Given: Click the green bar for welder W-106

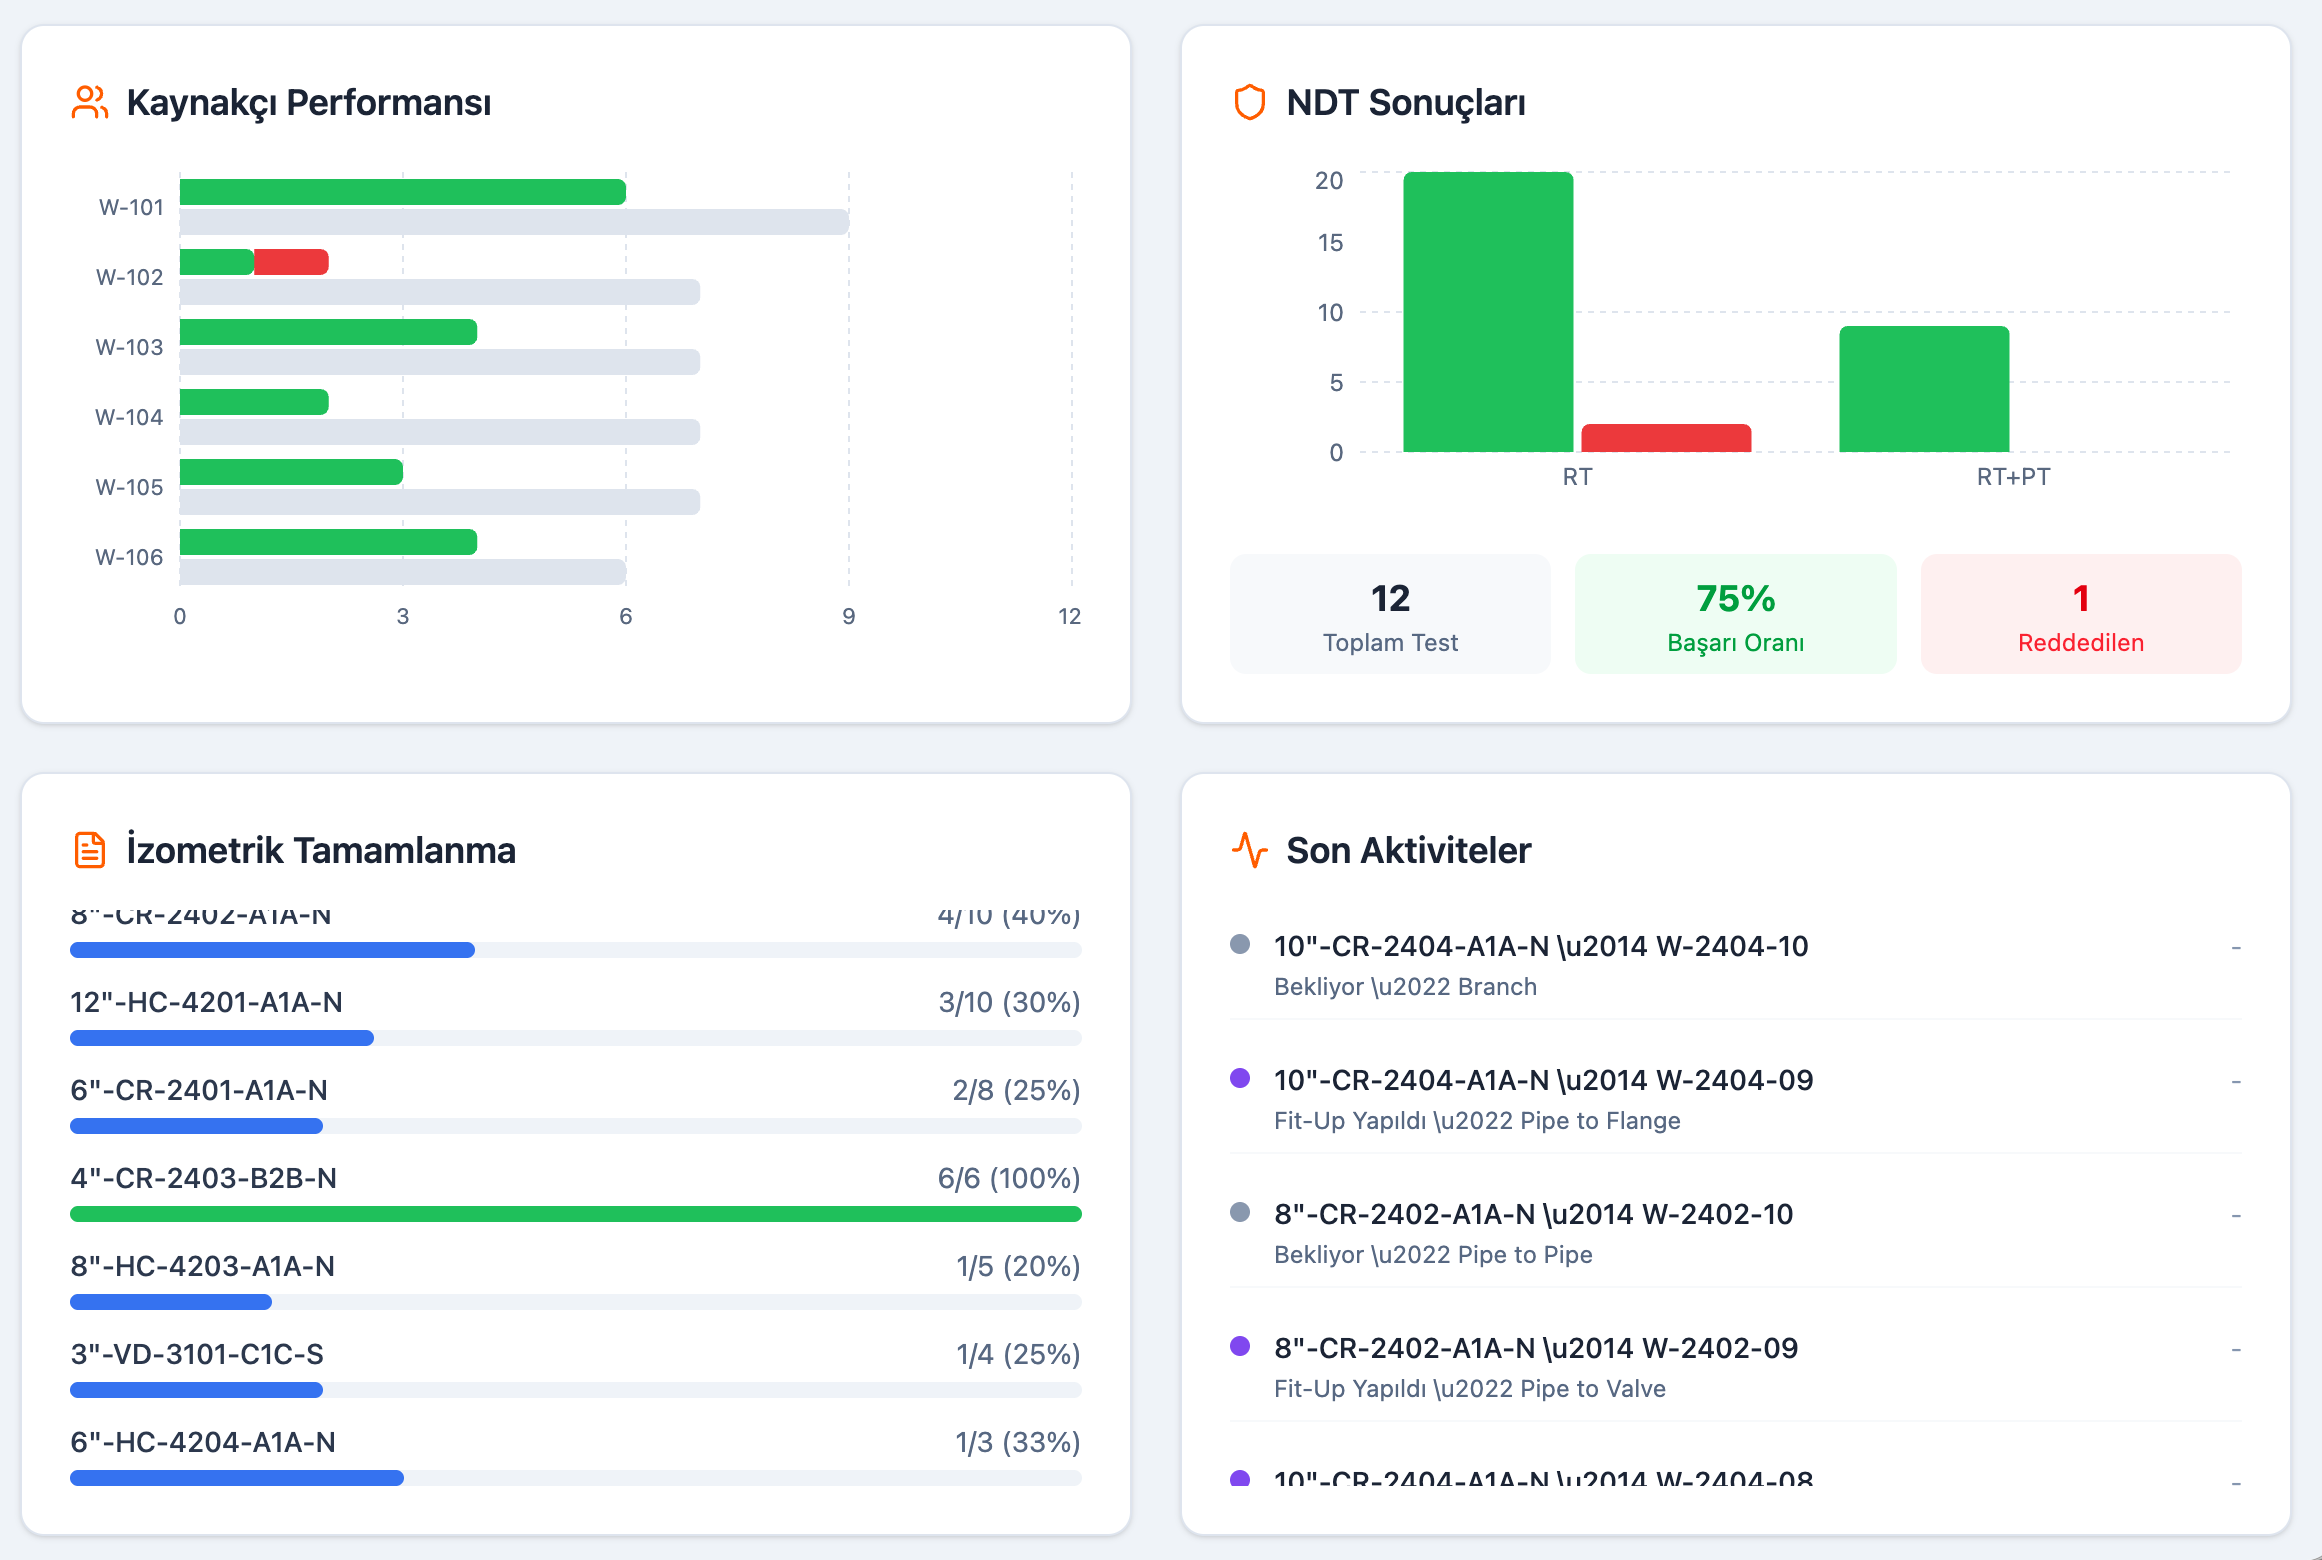Looking at the screenshot, I should coord(328,542).
